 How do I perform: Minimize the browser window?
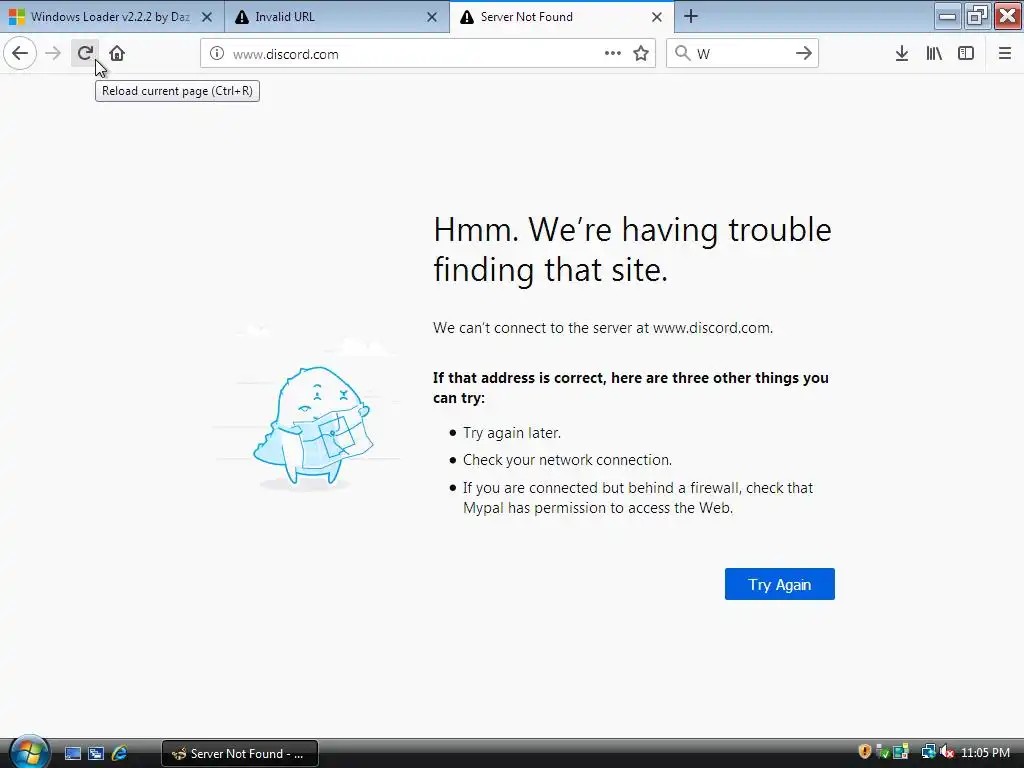click(947, 15)
